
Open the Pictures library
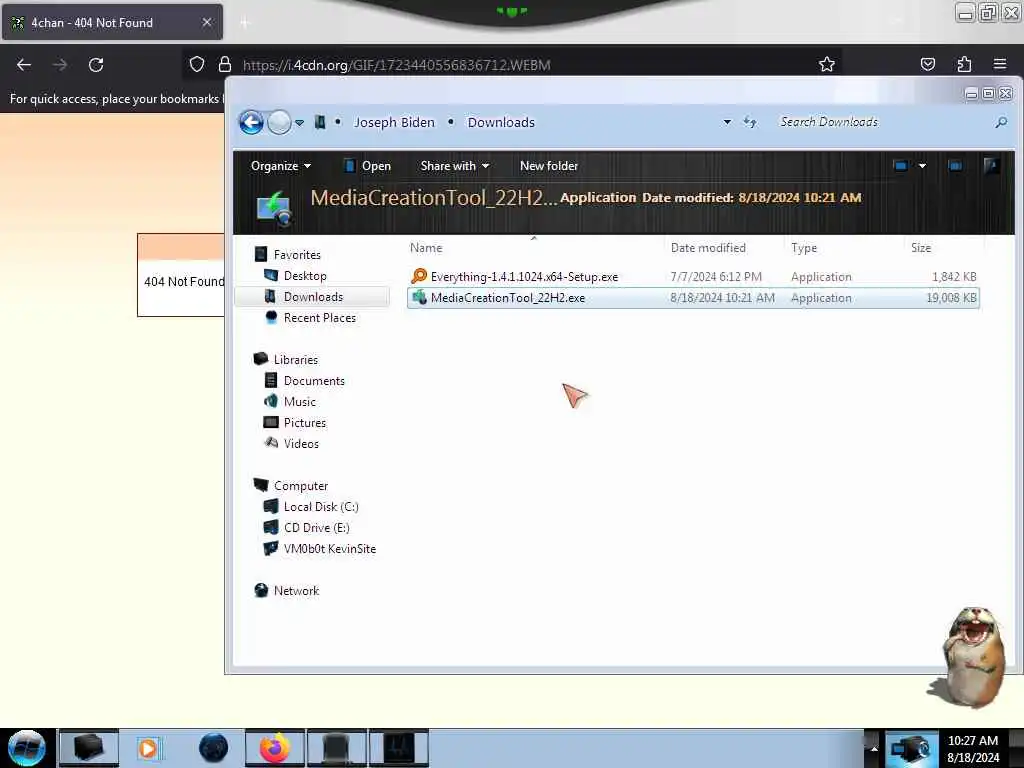point(304,423)
